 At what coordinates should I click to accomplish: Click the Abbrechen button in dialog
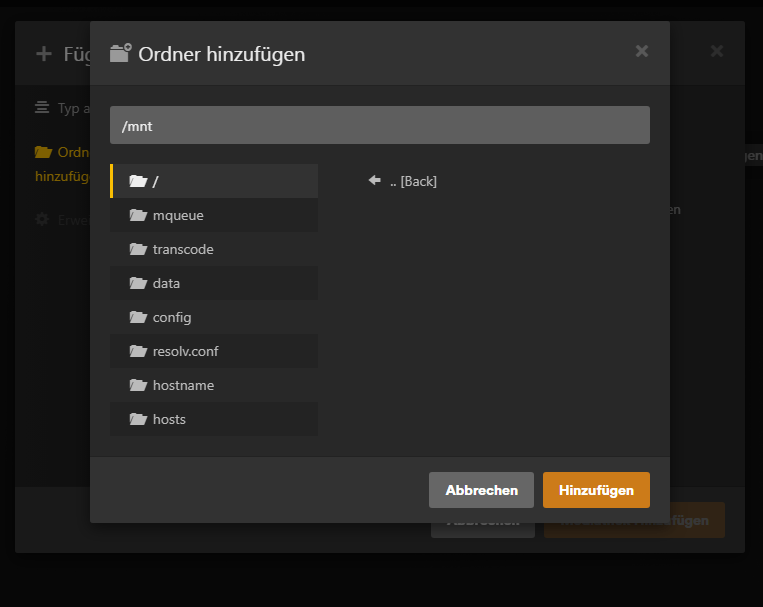click(x=481, y=490)
